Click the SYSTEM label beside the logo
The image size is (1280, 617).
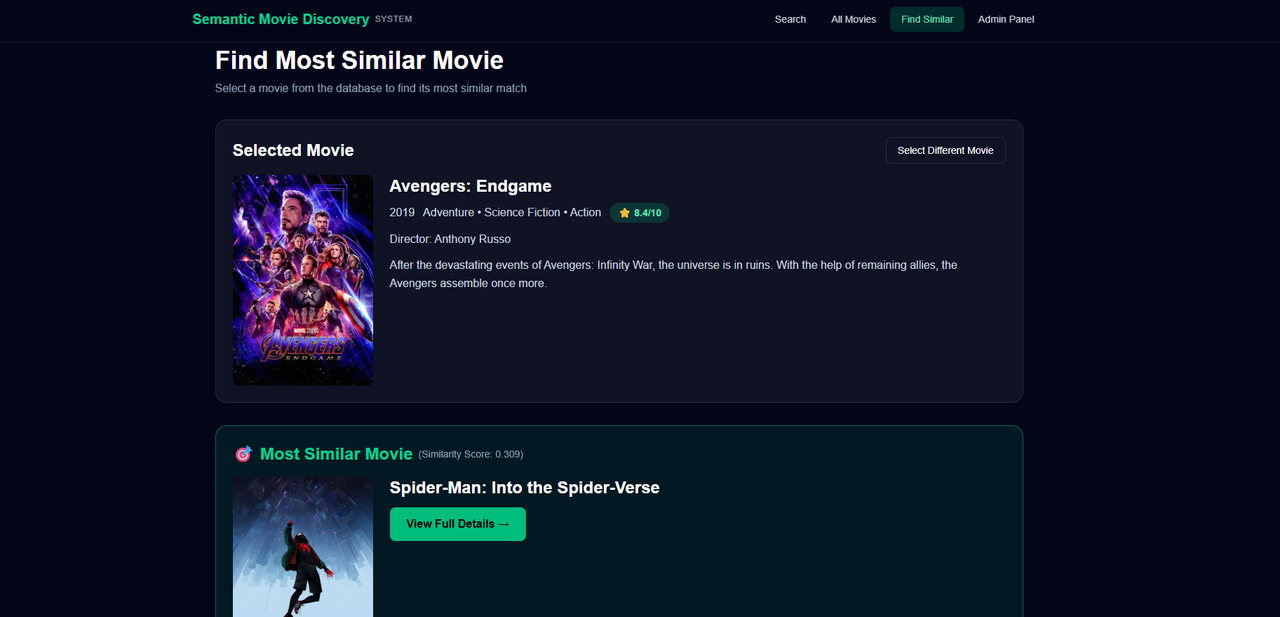click(393, 19)
